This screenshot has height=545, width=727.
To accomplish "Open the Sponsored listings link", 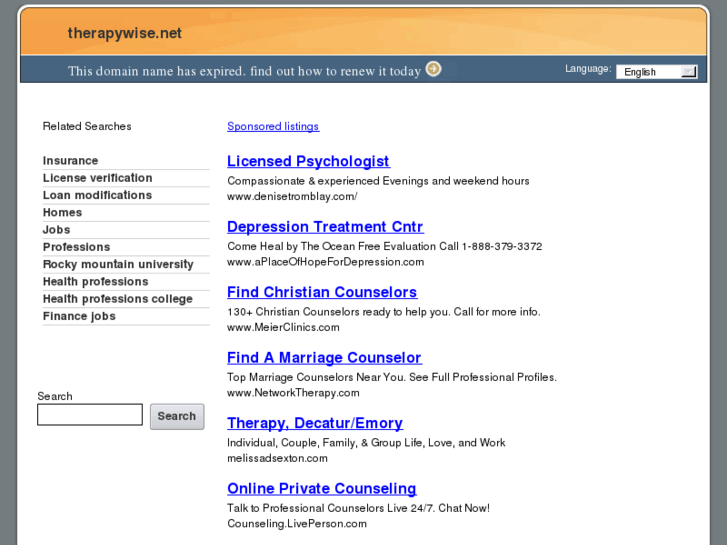I will click(x=273, y=126).
